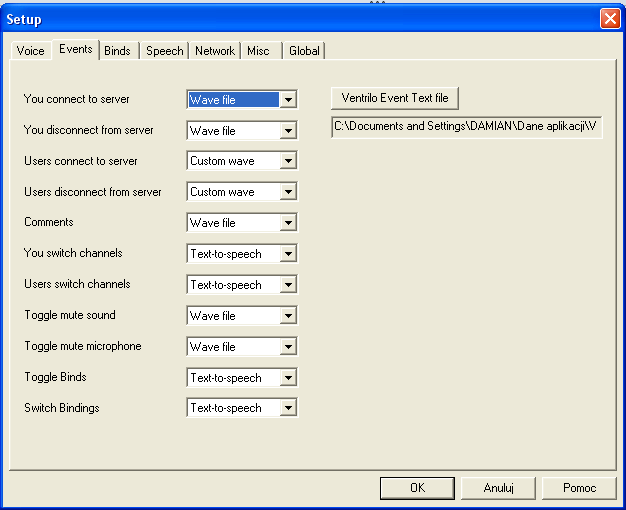The width and height of the screenshot is (626, 510).
Task: Expand the Comments event dropdown
Action: click(x=242, y=222)
